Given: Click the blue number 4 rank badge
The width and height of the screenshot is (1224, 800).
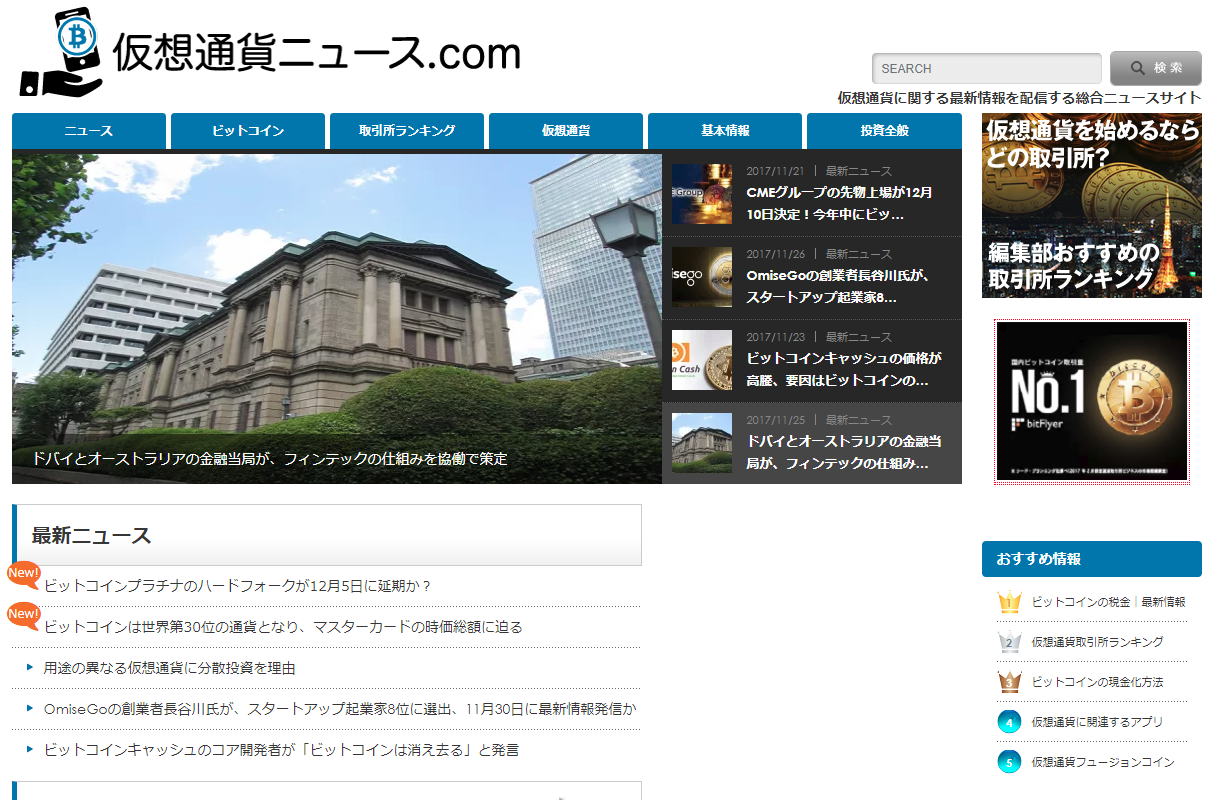Looking at the screenshot, I should pyautogui.click(x=1009, y=722).
